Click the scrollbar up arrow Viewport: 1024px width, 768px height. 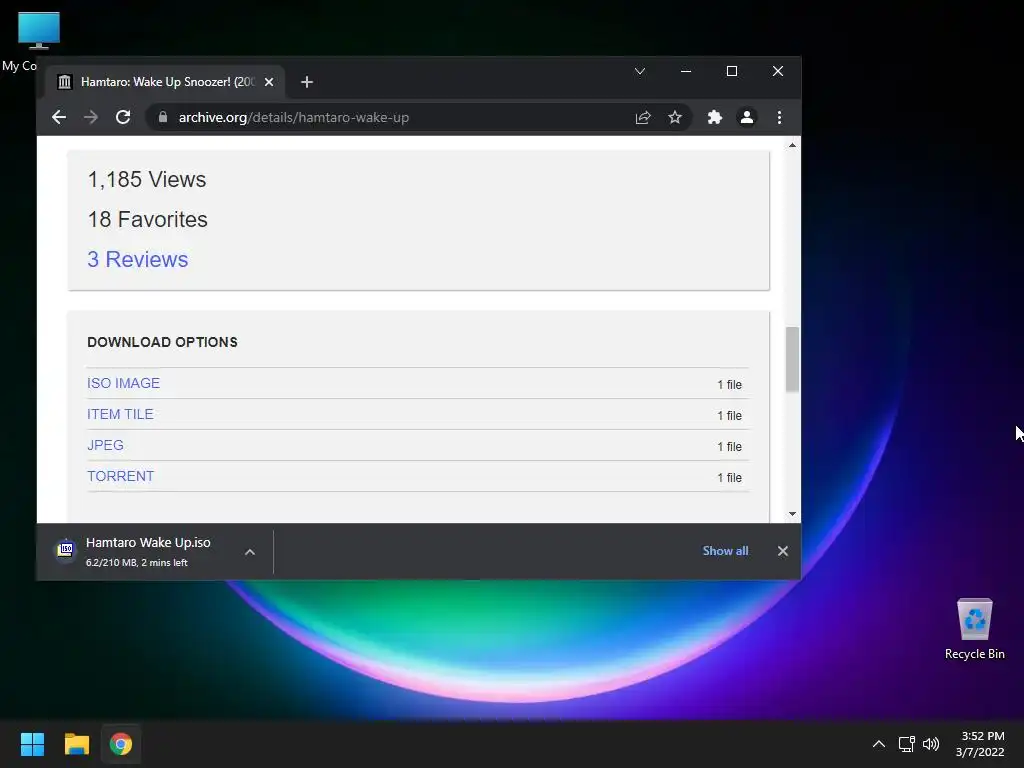(x=792, y=145)
